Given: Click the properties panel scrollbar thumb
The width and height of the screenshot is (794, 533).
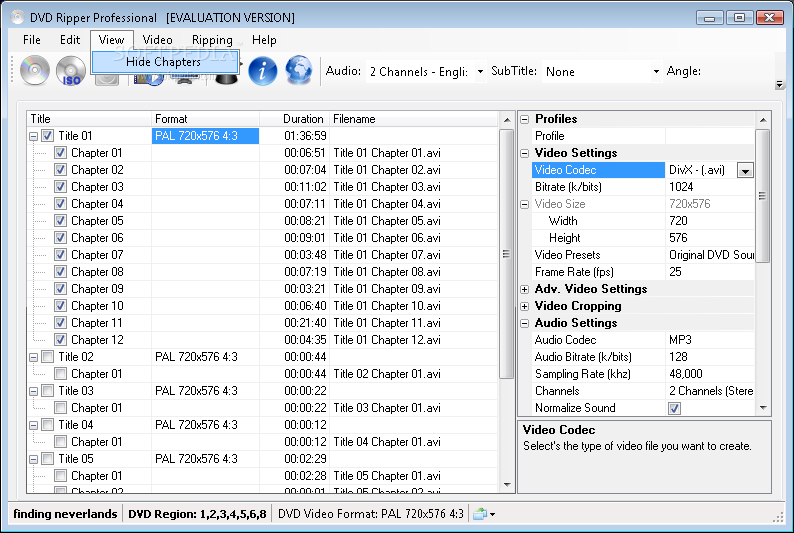Looking at the screenshot, I should click(x=762, y=195).
